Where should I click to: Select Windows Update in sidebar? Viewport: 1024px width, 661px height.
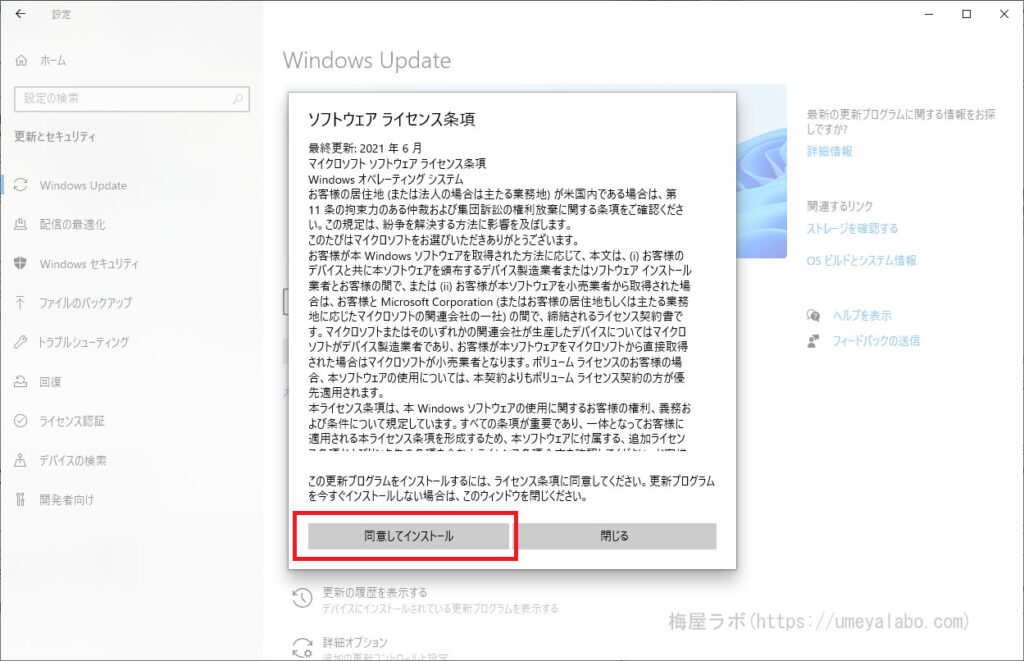tap(84, 185)
